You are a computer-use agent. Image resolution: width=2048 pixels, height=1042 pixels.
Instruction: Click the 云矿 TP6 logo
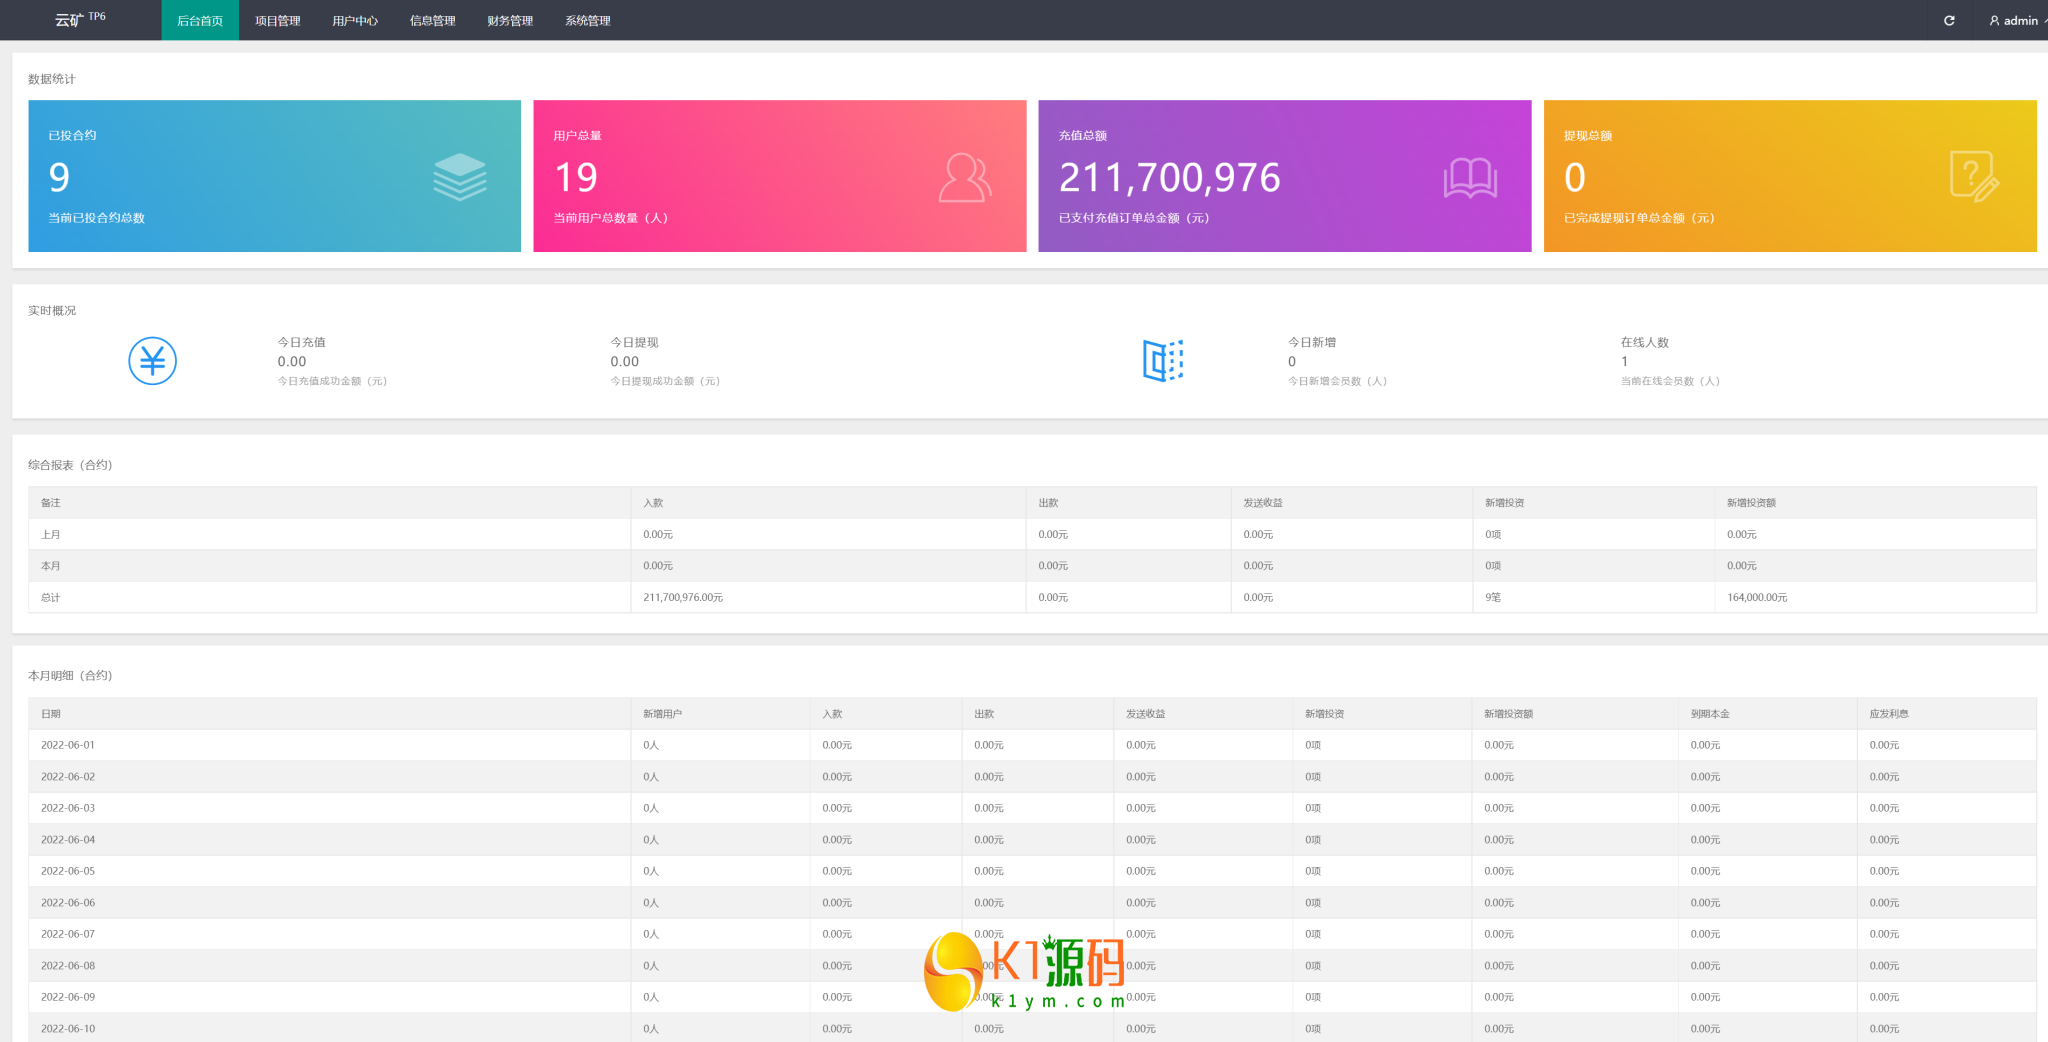click(80, 19)
